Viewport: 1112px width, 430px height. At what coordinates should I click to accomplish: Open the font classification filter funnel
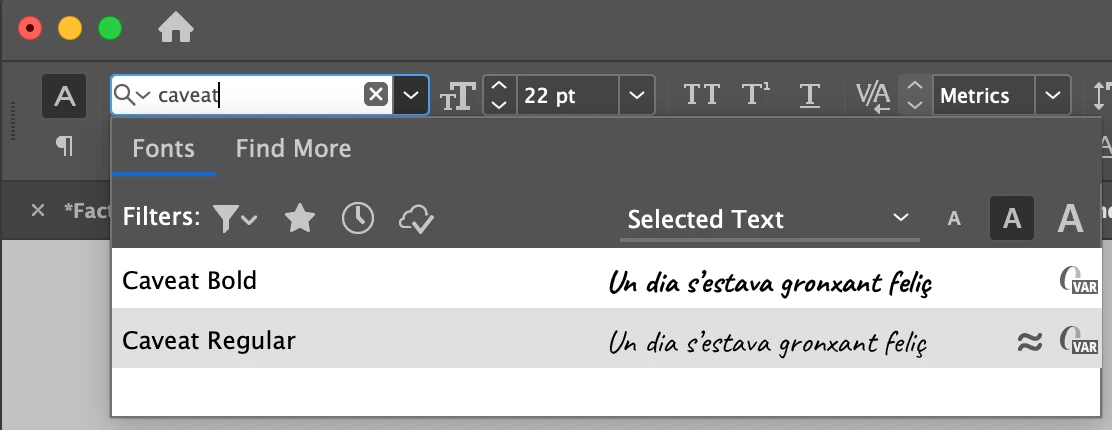[235, 219]
